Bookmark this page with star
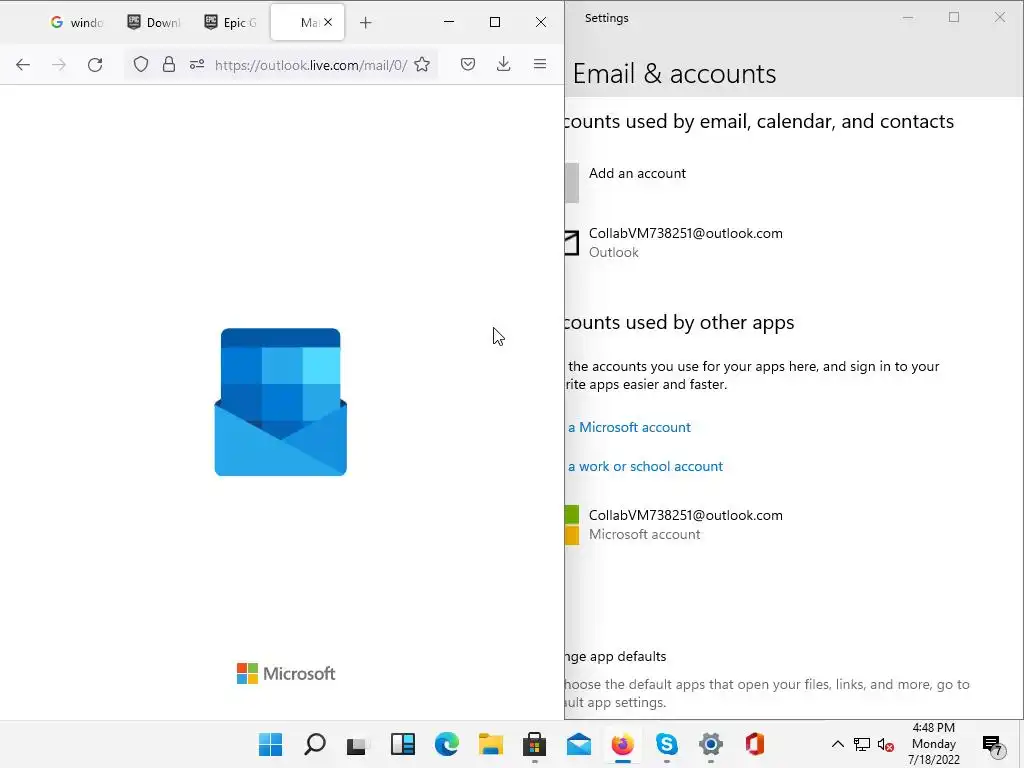The width and height of the screenshot is (1024, 768). pos(422,64)
